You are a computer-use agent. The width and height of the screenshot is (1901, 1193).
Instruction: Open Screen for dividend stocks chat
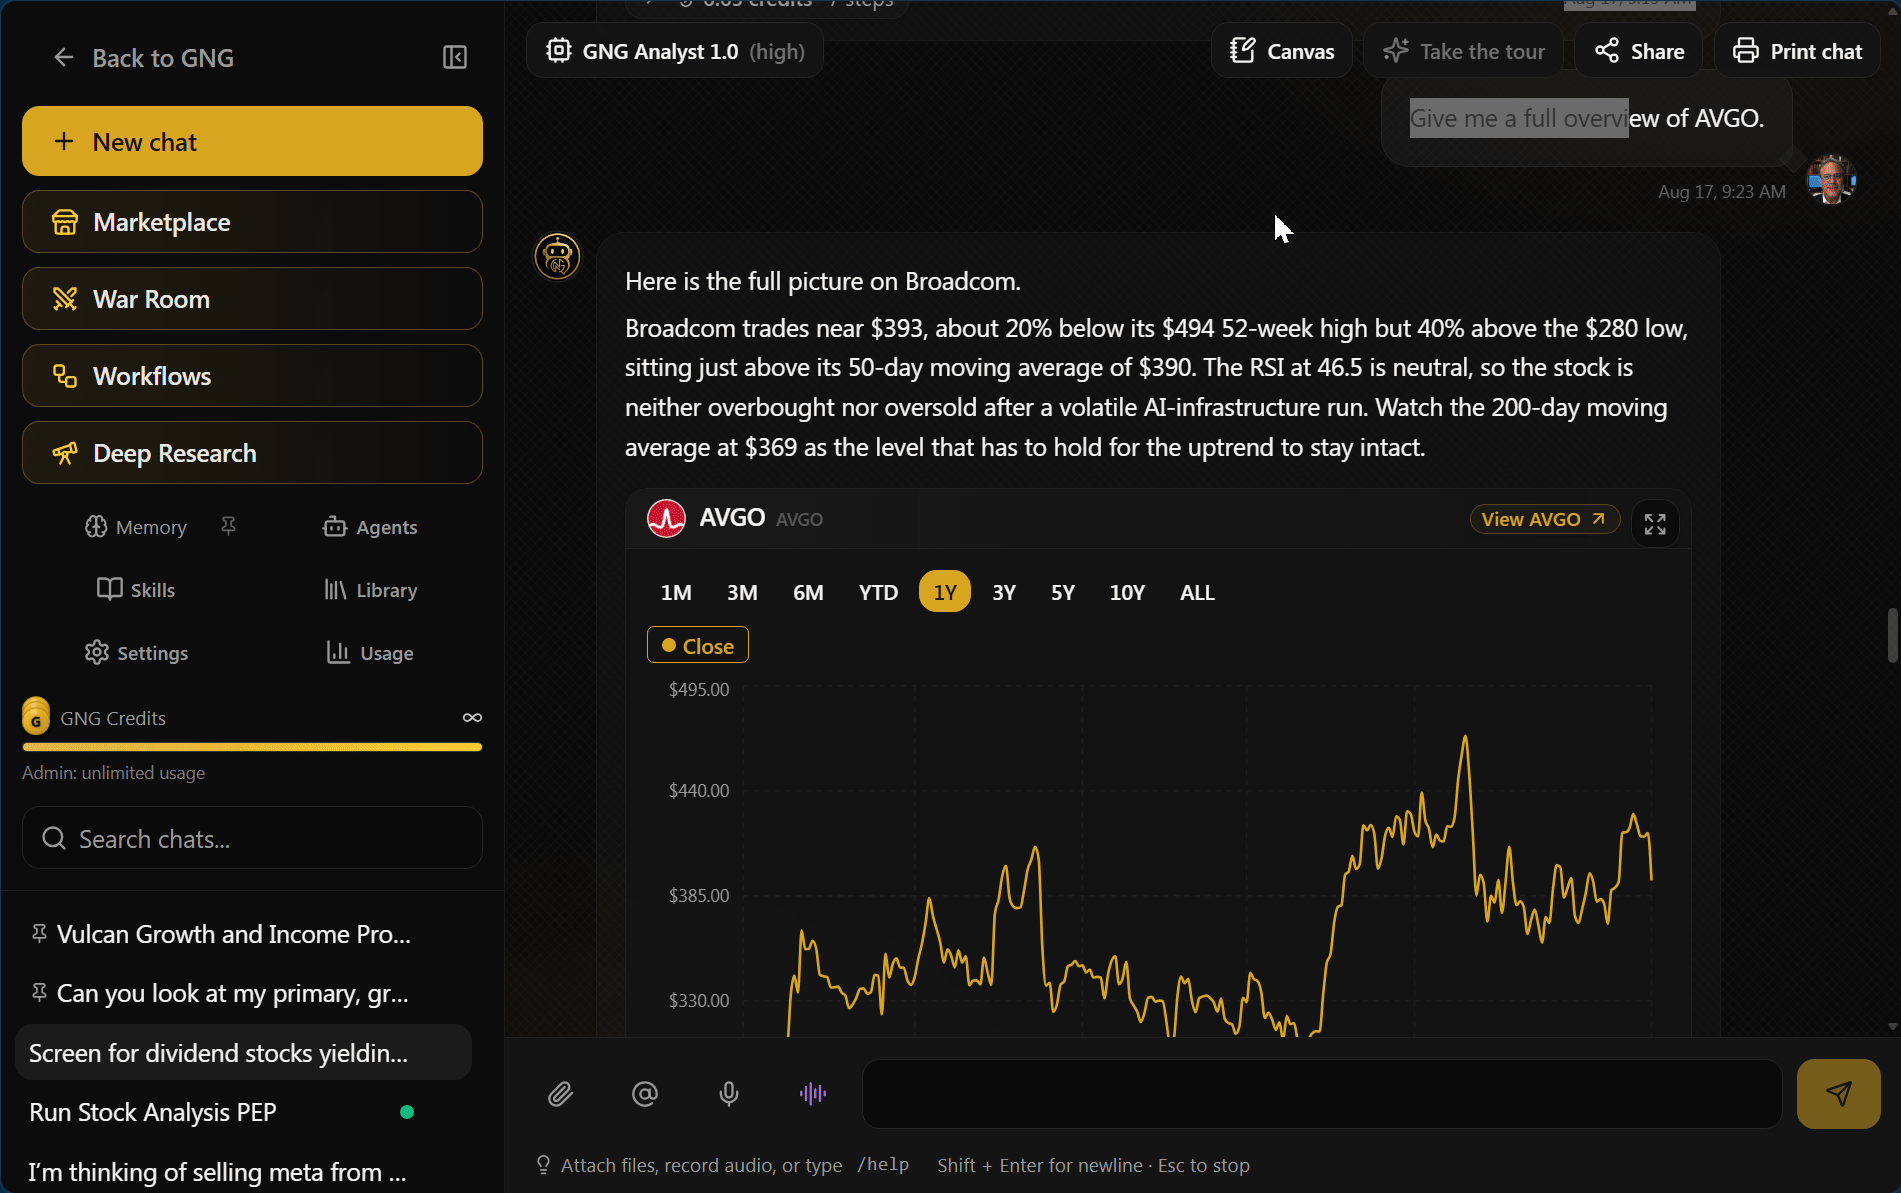click(243, 1053)
